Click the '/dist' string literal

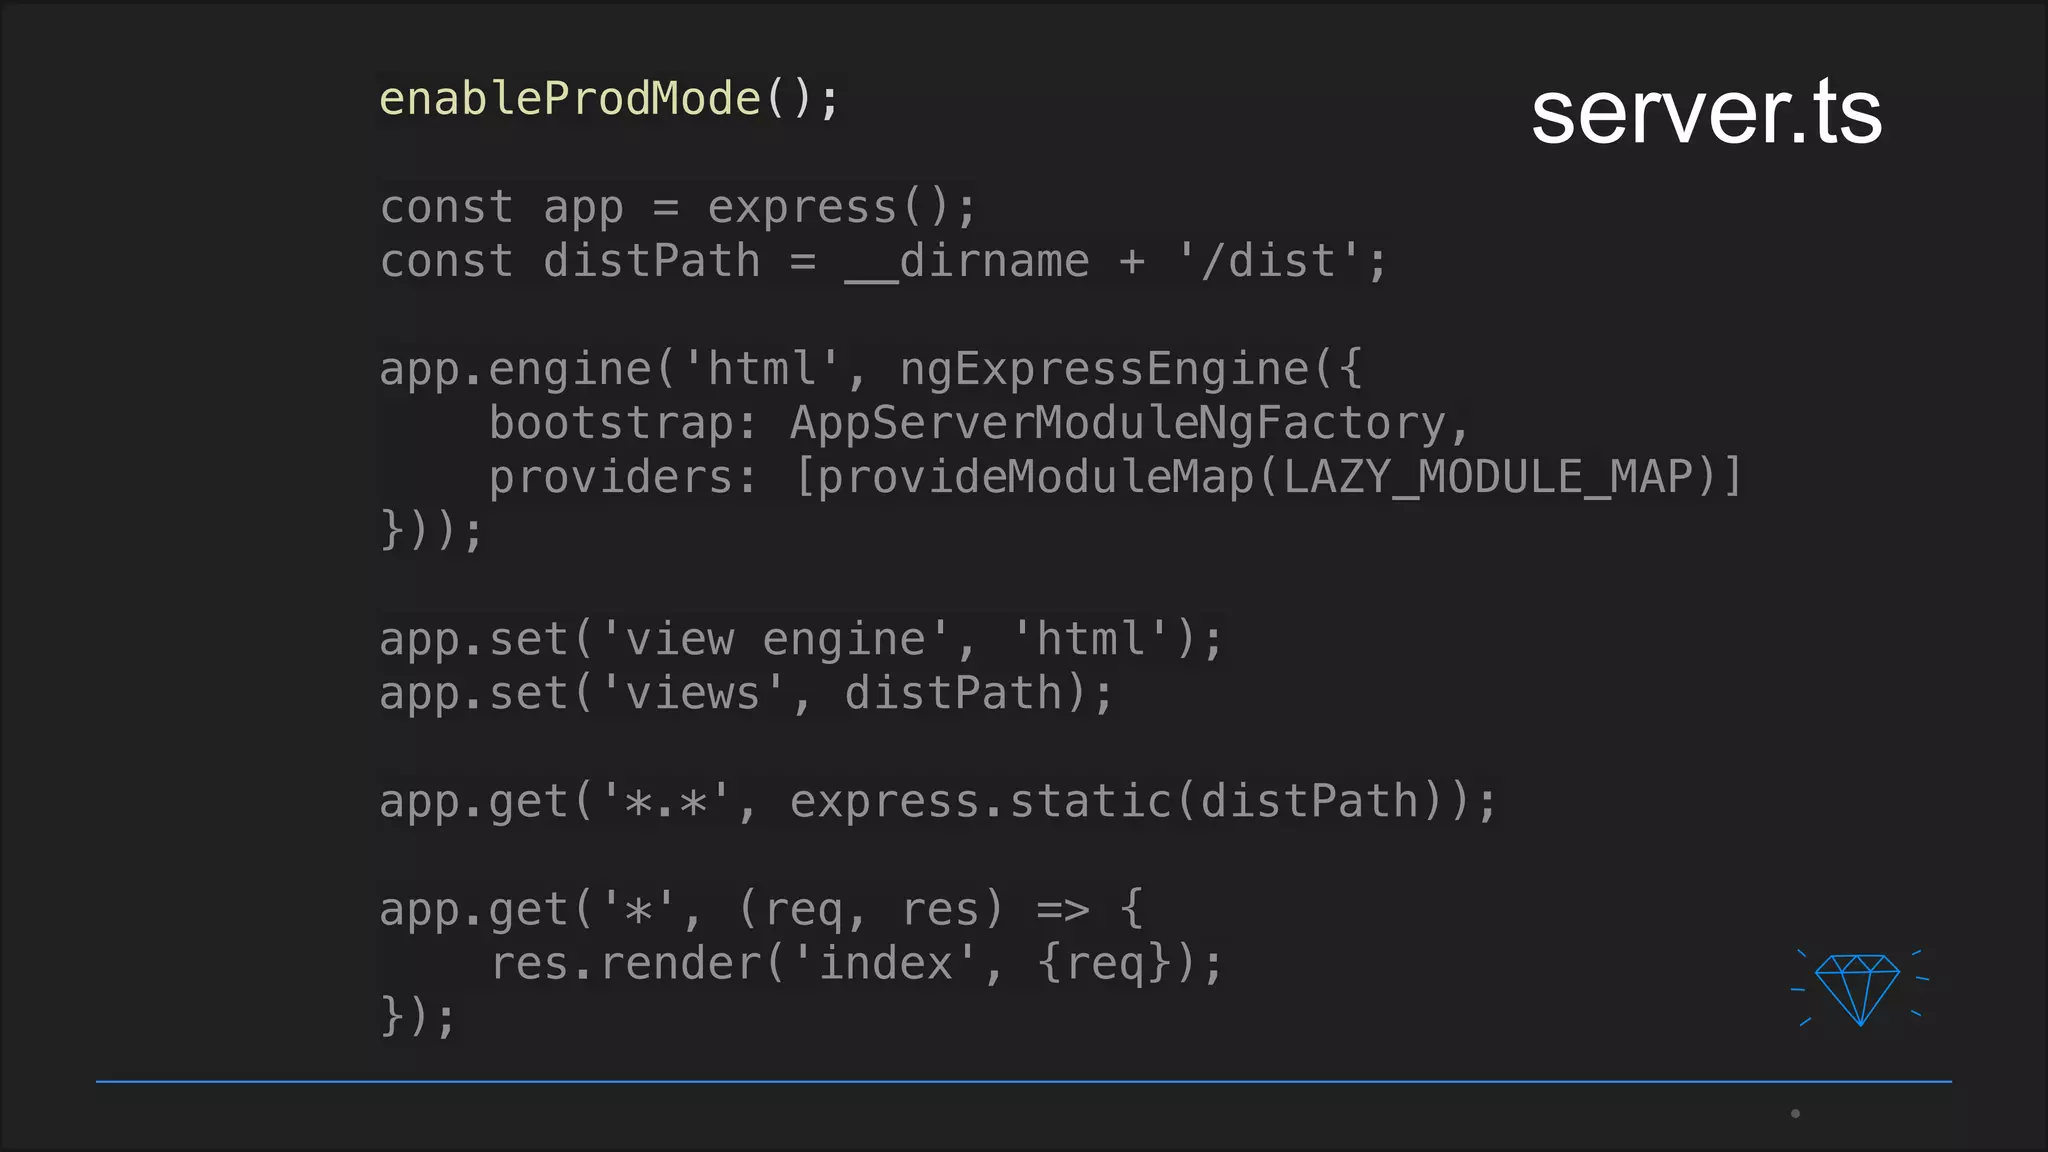click(1267, 262)
